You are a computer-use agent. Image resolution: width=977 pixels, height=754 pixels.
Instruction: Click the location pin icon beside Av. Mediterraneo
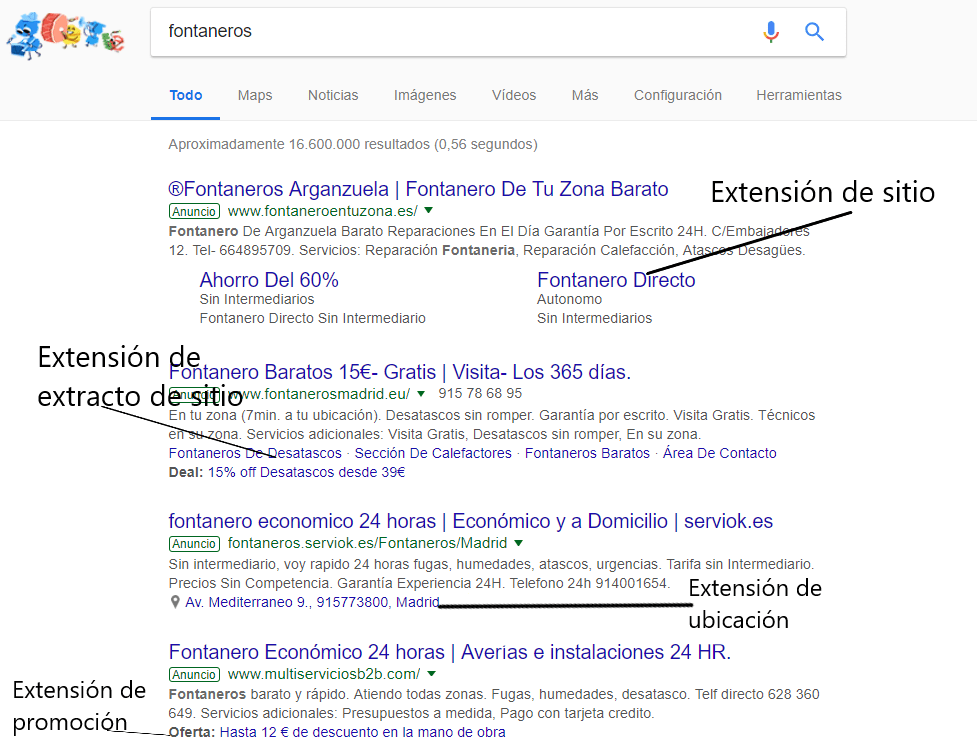point(175,602)
